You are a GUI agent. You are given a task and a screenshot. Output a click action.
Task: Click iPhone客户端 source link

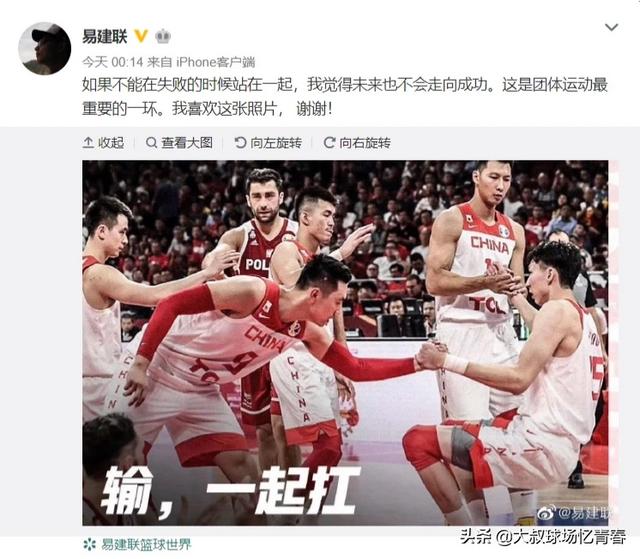coord(216,62)
